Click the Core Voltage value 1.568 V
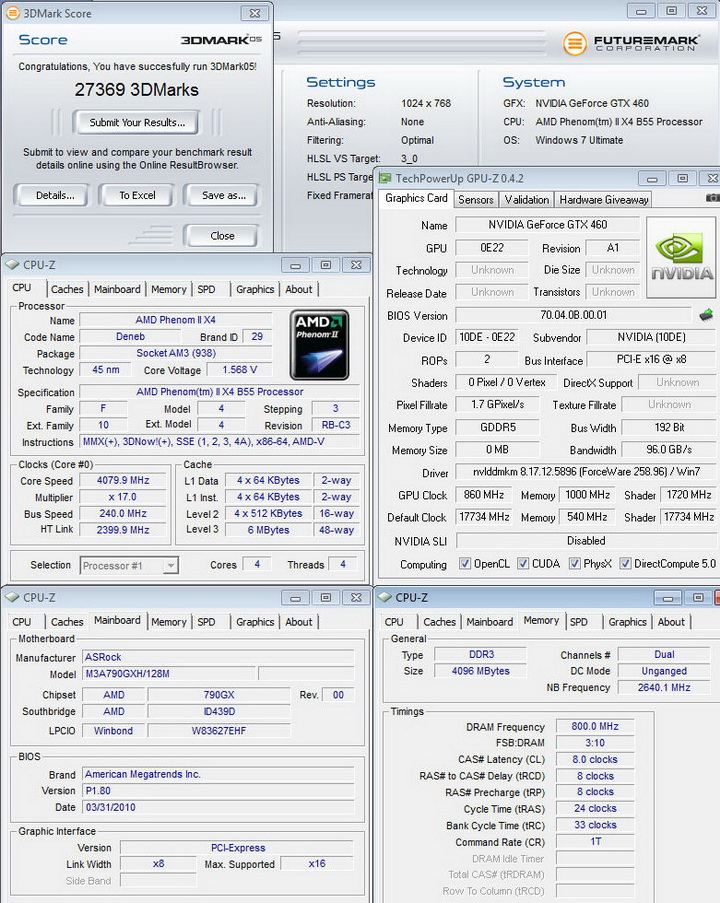This screenshot has height=903, width=720. pos(239,370)
